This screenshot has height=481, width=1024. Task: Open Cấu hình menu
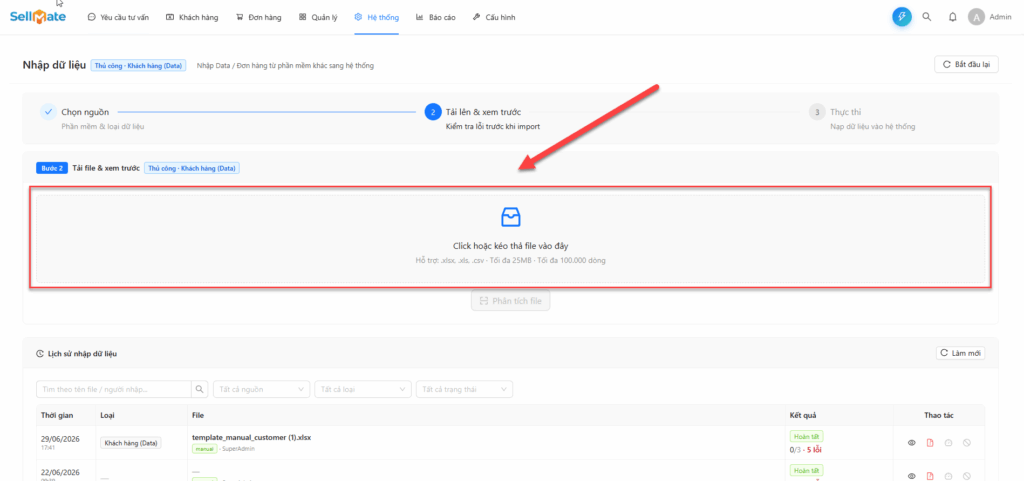tap(494, 18)
